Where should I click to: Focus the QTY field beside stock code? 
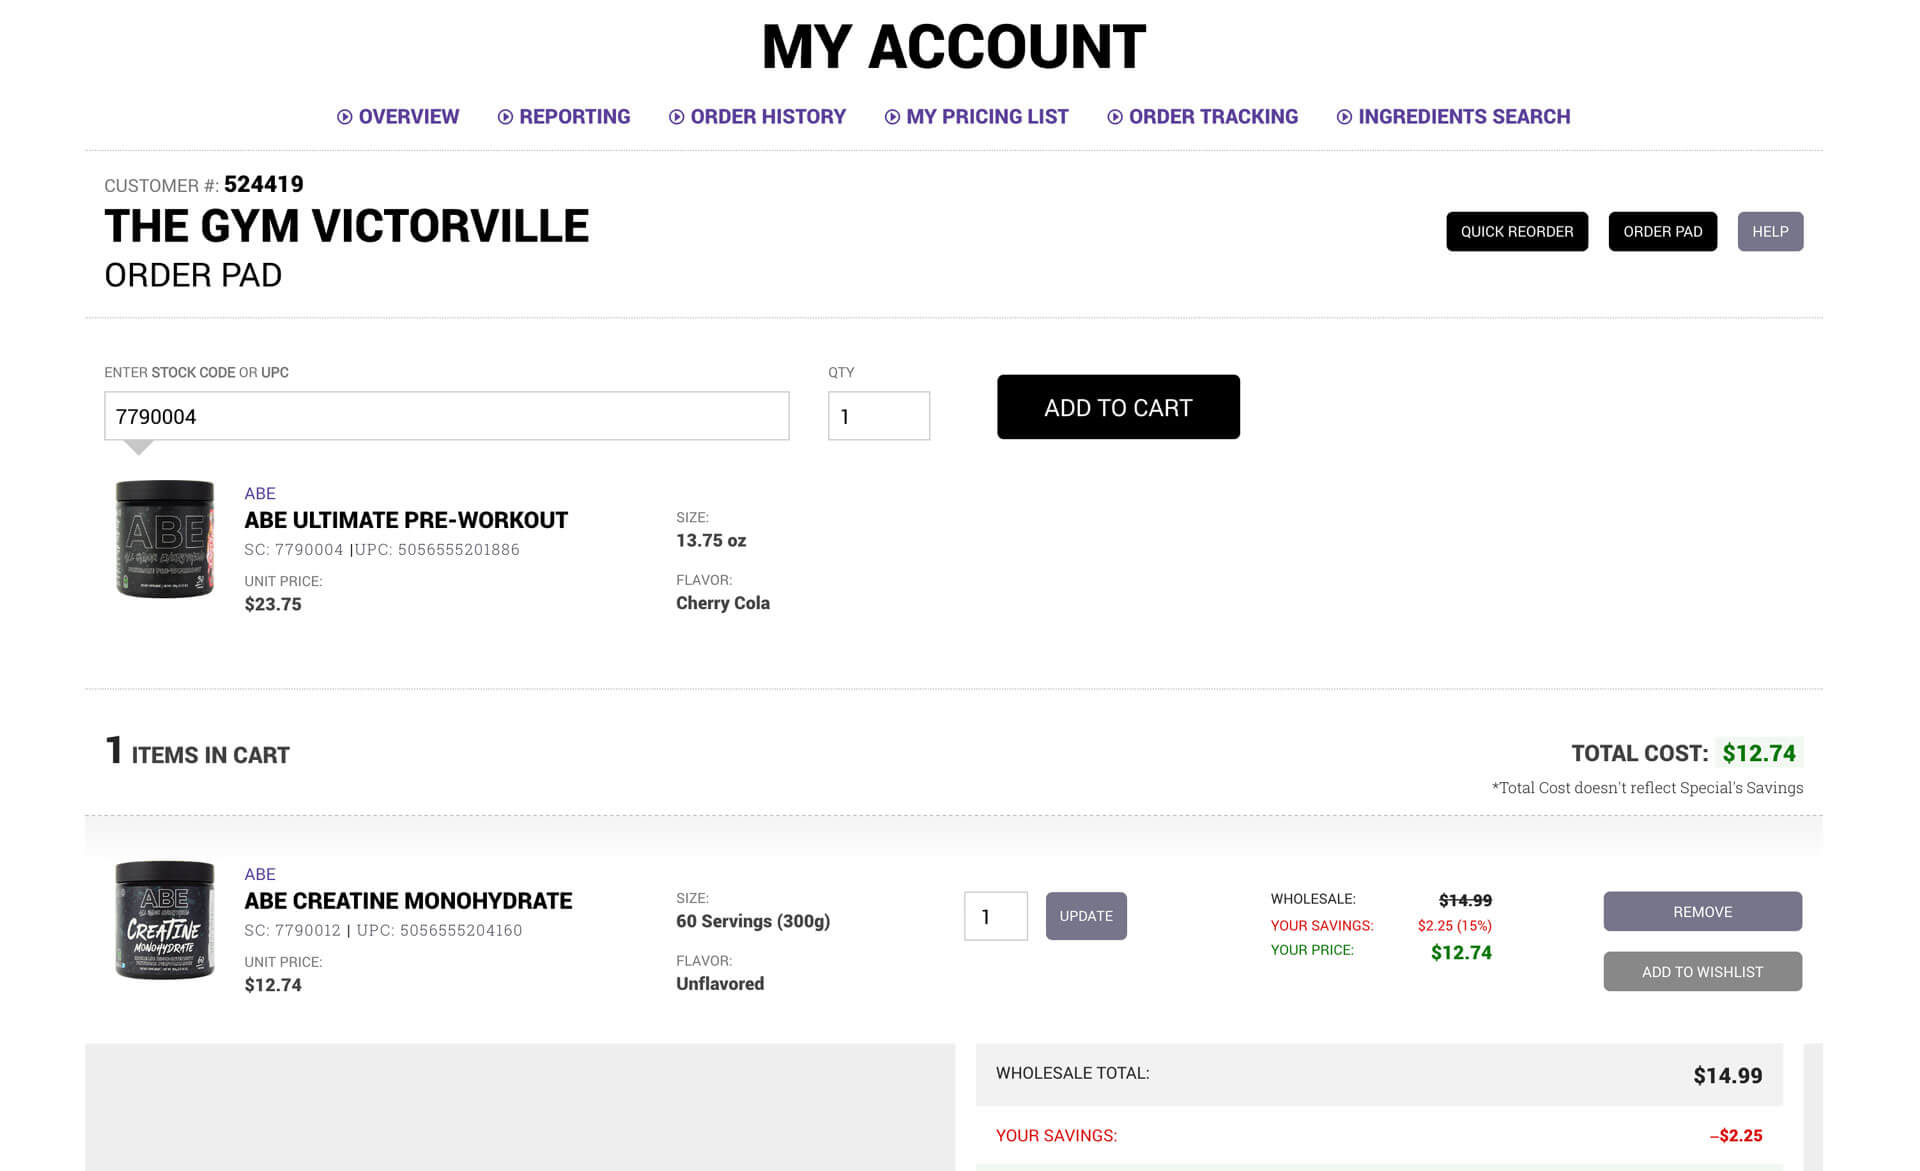[878, 416]
